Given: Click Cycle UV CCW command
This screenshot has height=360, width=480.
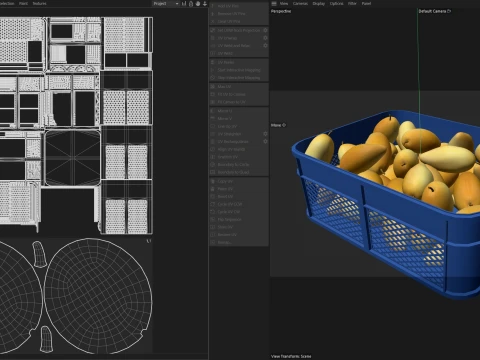Looking at the screenshot, I should [239, 204].
